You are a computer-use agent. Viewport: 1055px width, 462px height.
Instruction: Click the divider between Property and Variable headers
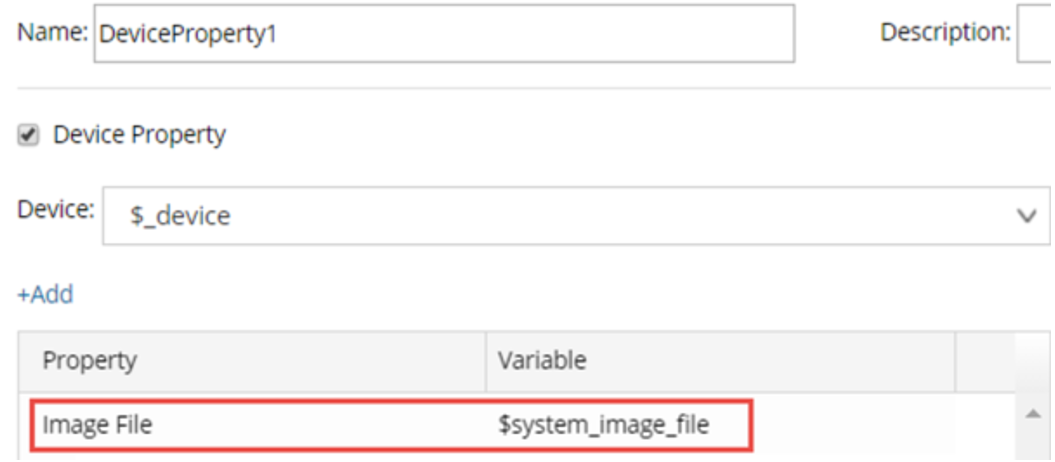click(485, 360)
